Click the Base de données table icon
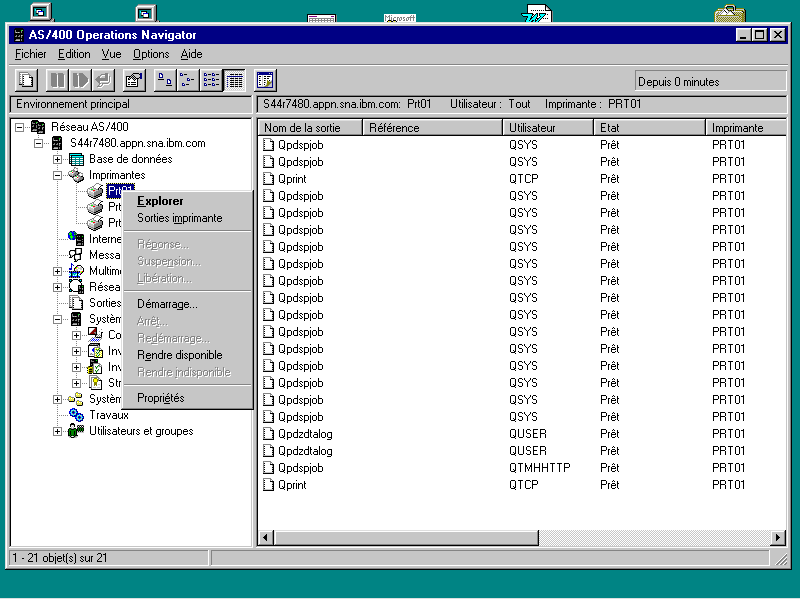The image size is (800, 600). tap(77, 159)
